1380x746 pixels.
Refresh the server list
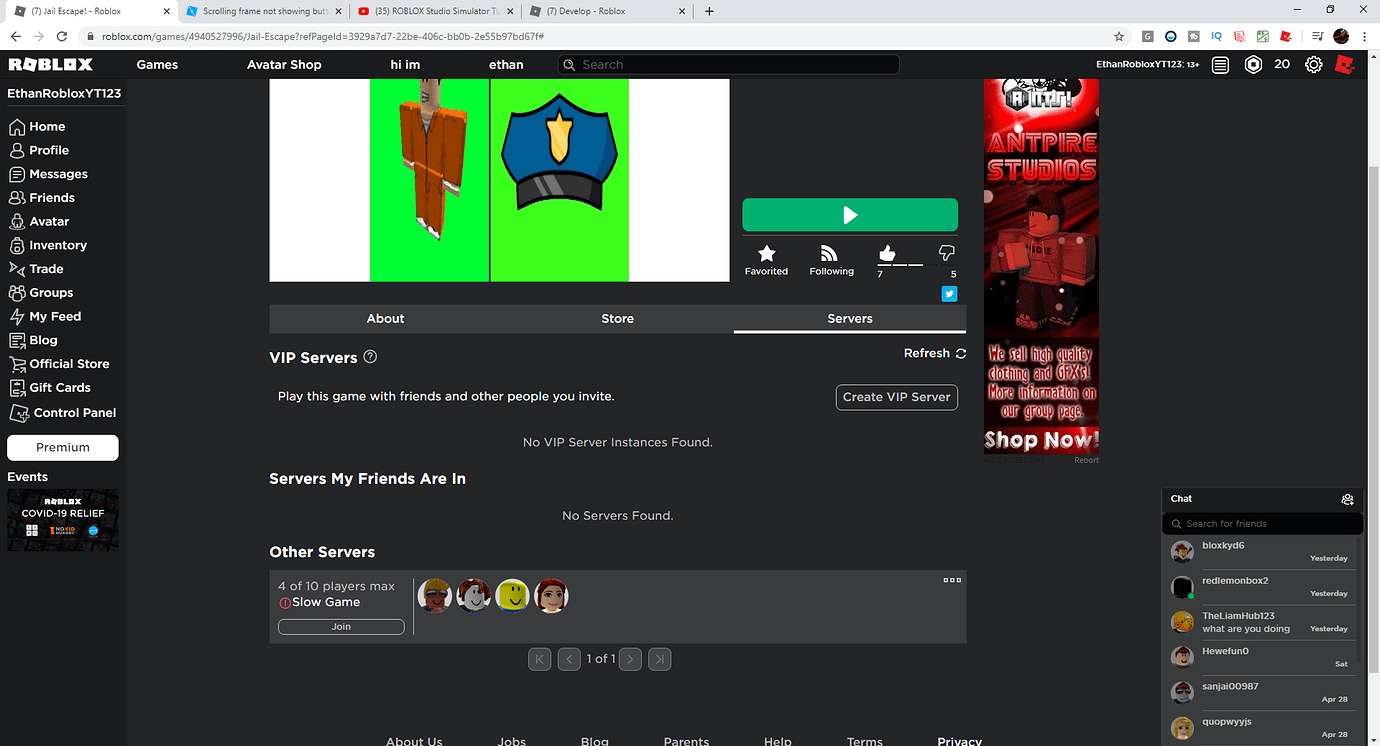(935, 353)
